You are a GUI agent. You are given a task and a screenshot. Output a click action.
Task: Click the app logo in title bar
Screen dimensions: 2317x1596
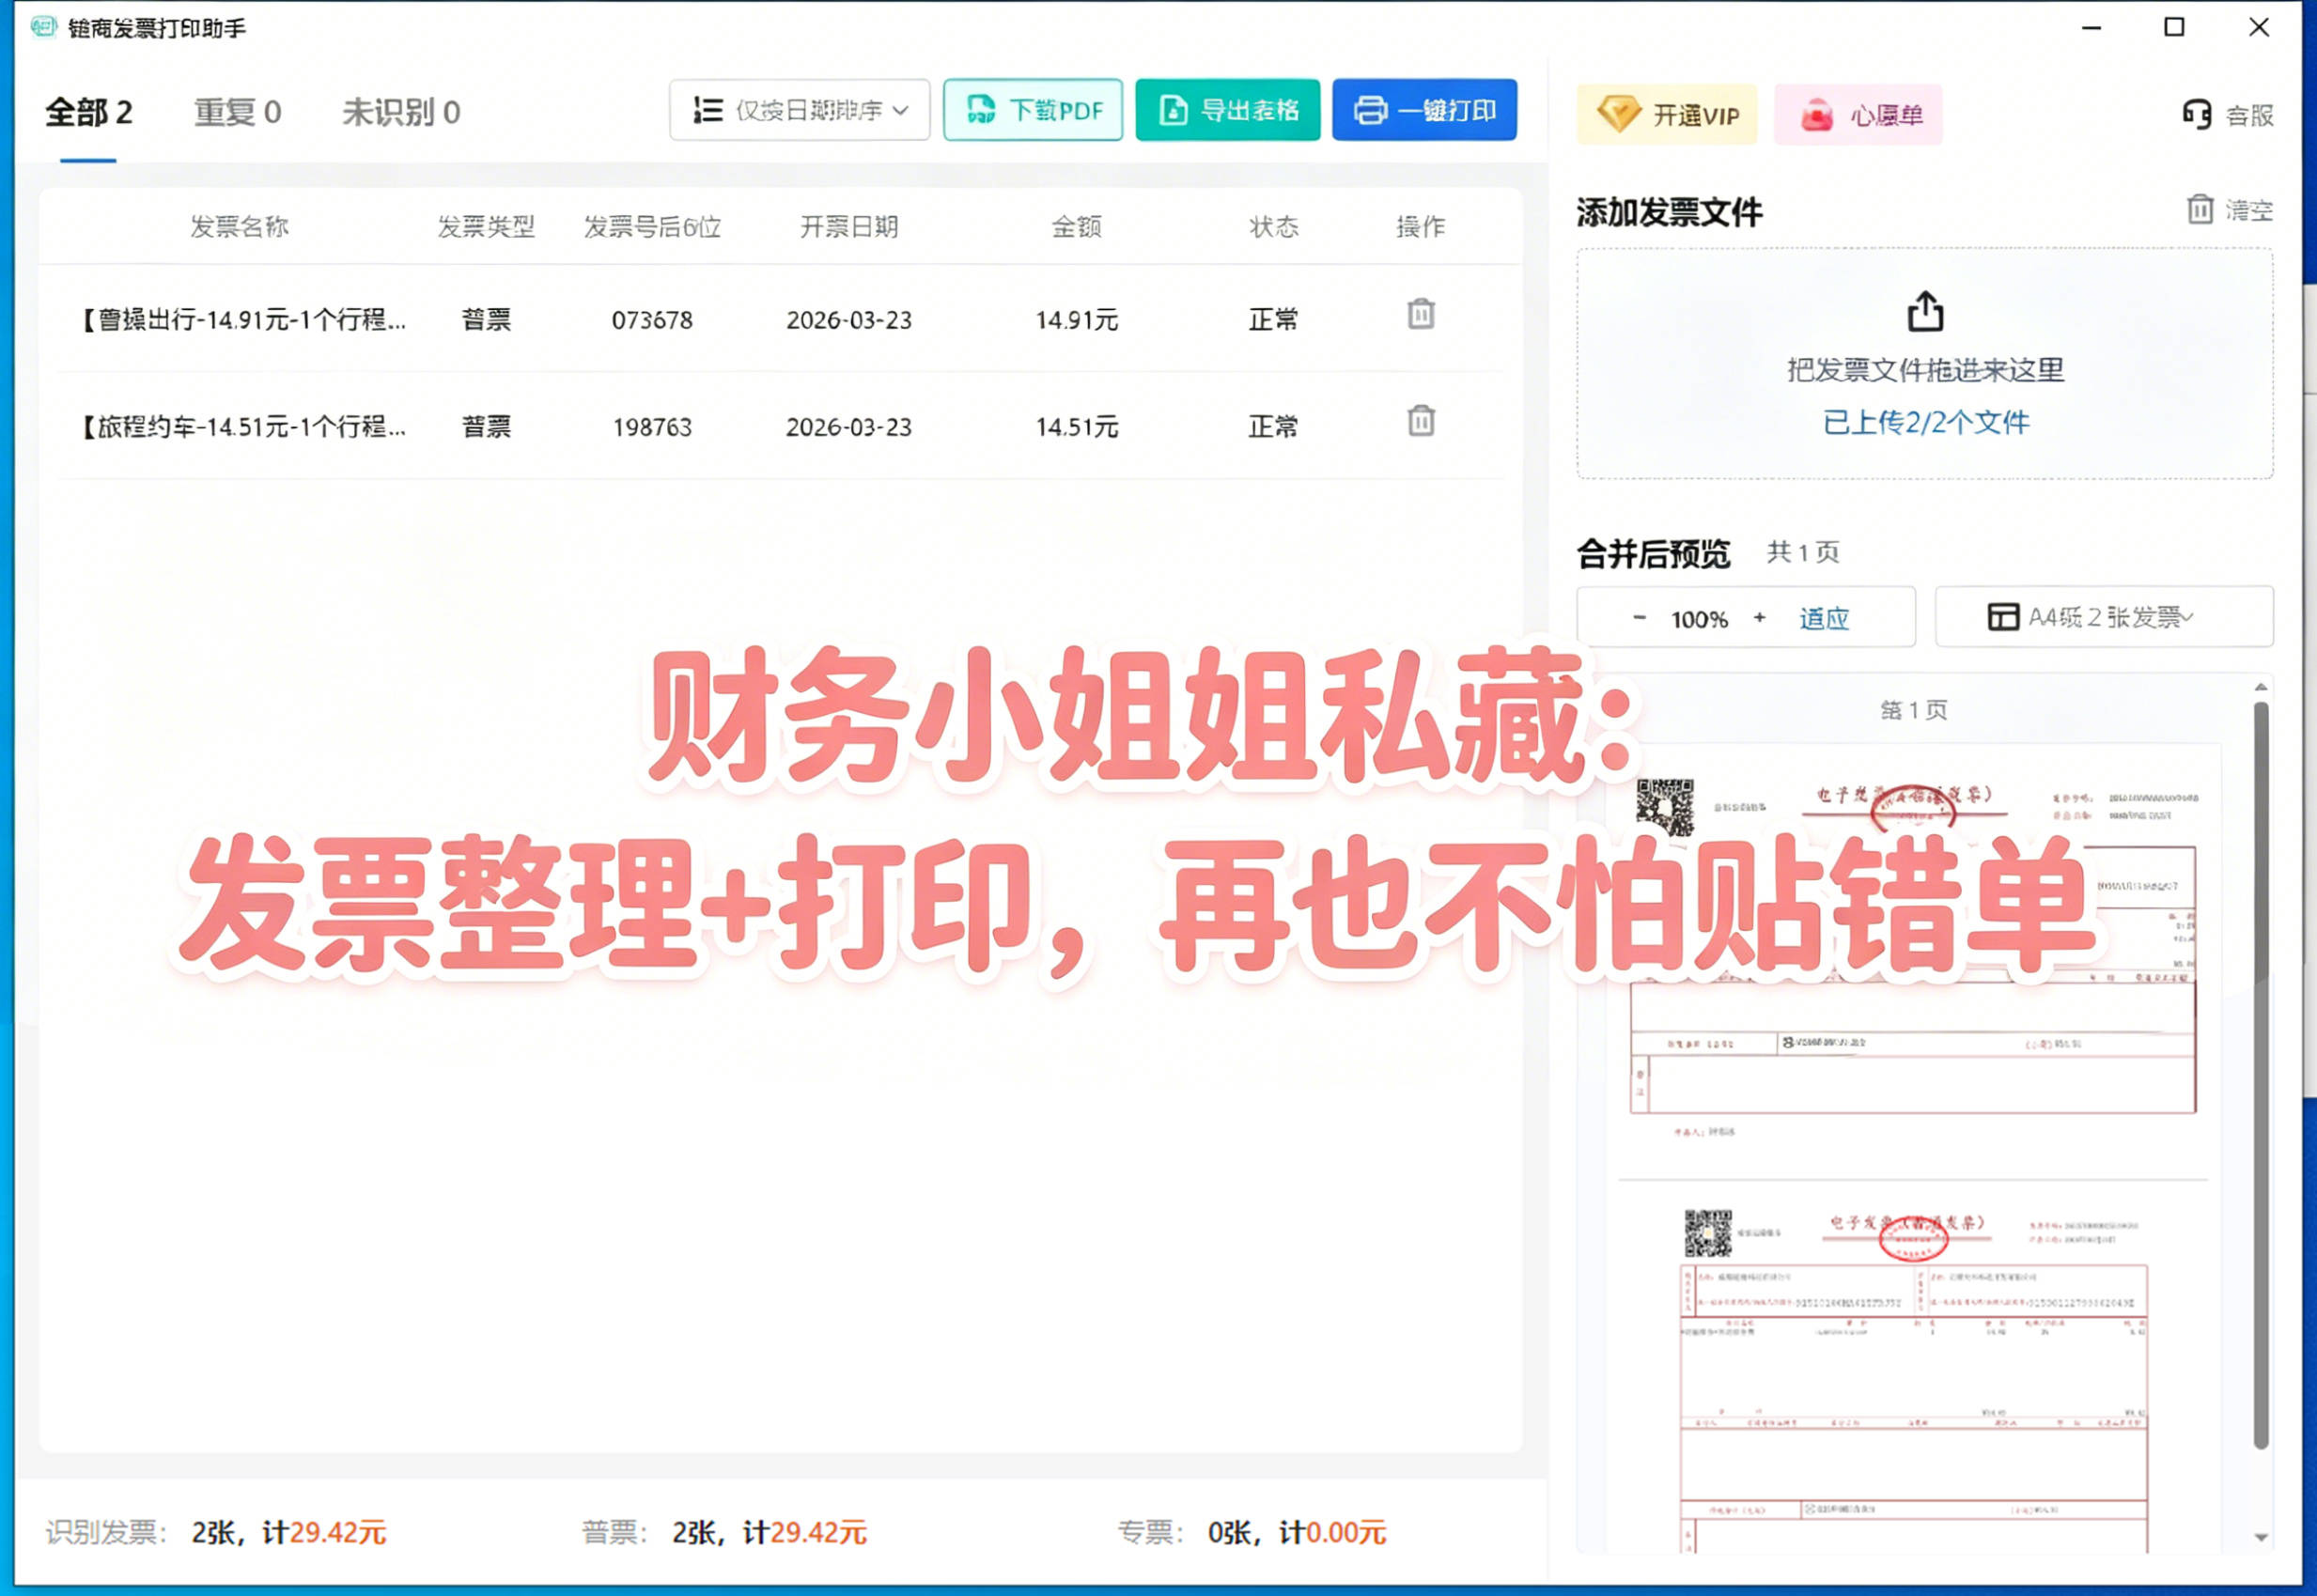coord(43,26)
